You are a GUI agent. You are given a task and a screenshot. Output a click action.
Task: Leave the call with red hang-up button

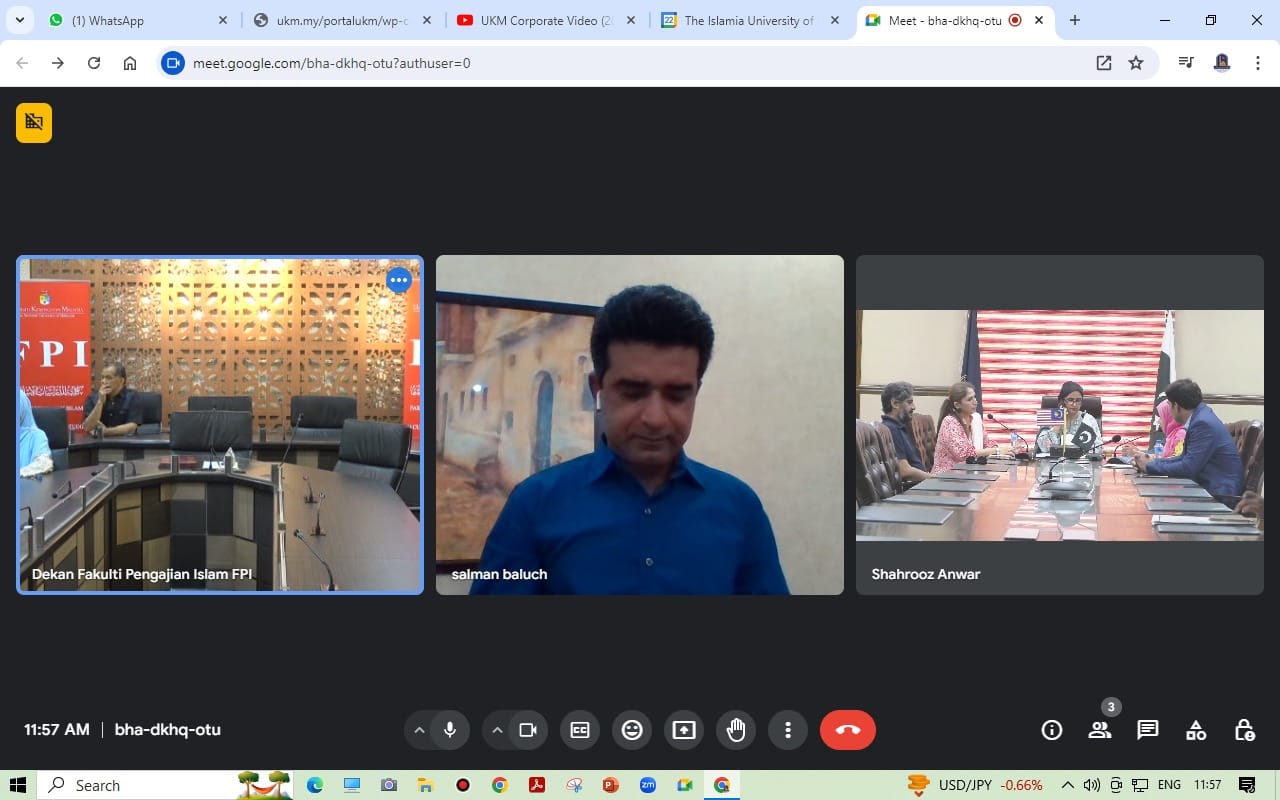click(847, 730)
